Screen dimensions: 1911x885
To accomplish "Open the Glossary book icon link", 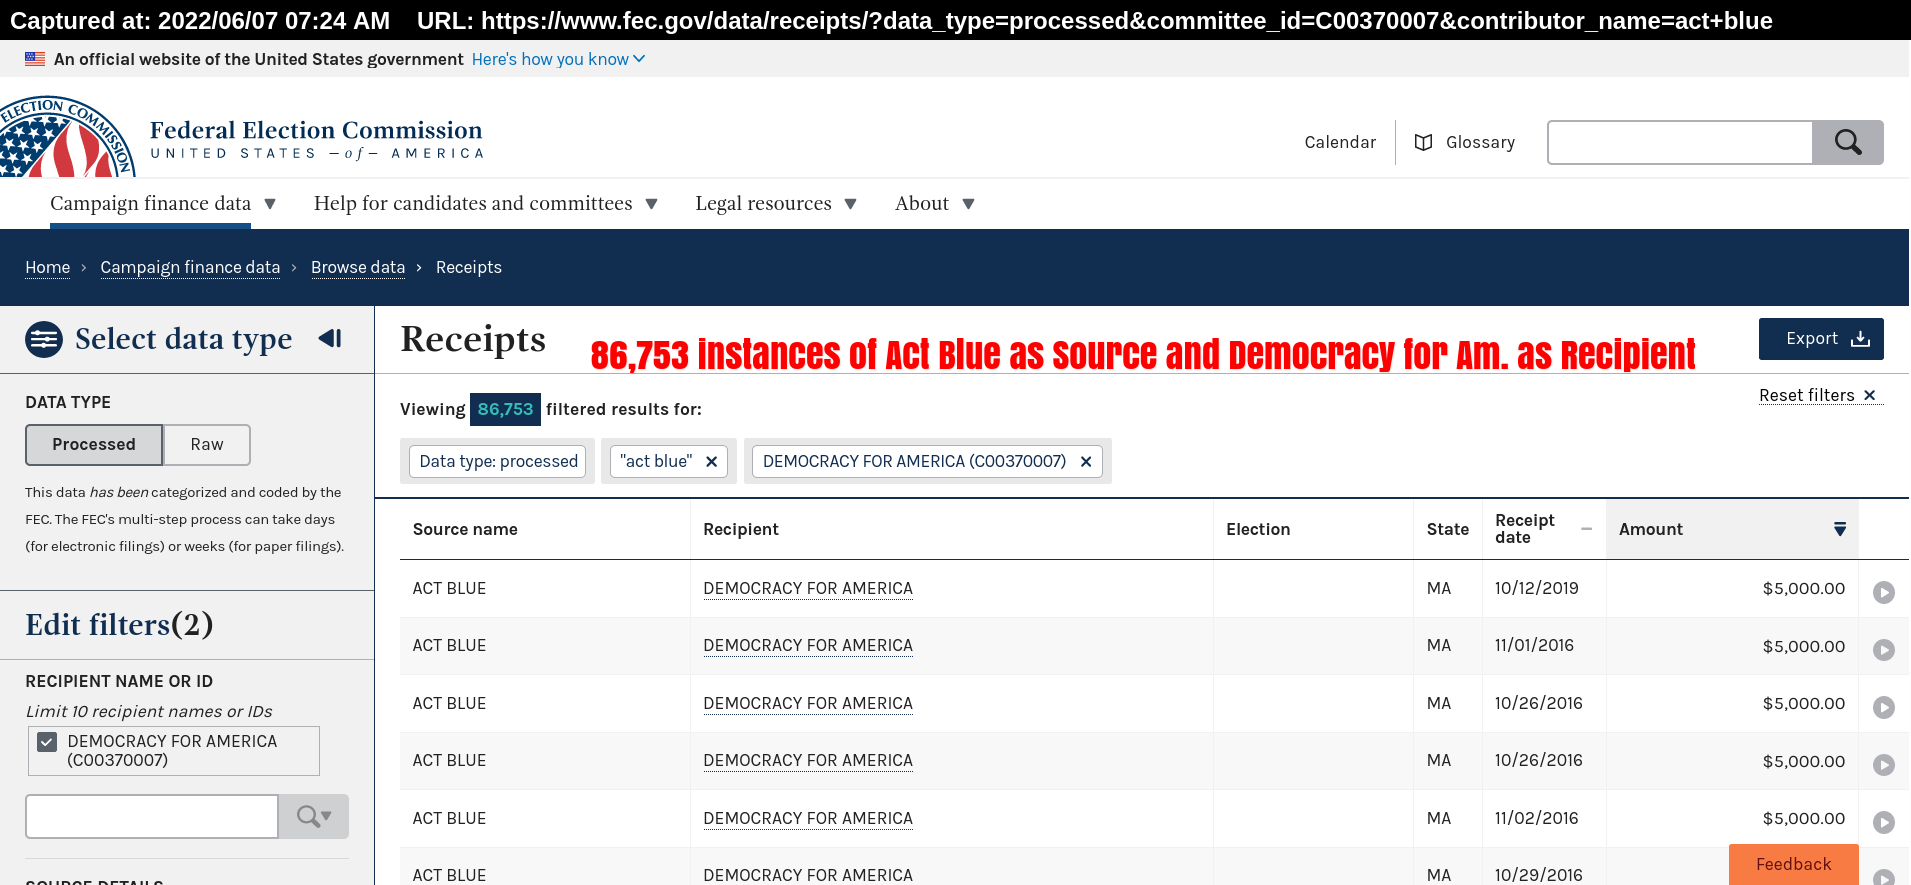I will click(x=1465, y=142).
